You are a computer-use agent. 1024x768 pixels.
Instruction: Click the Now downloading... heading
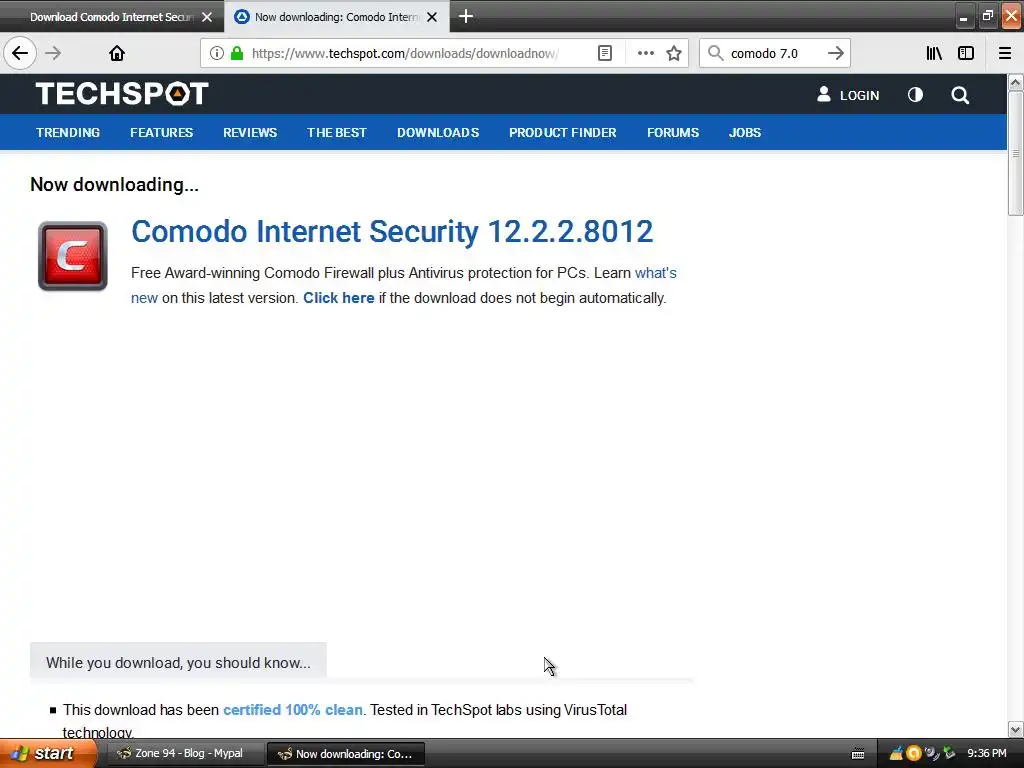[x=114, y=185]
